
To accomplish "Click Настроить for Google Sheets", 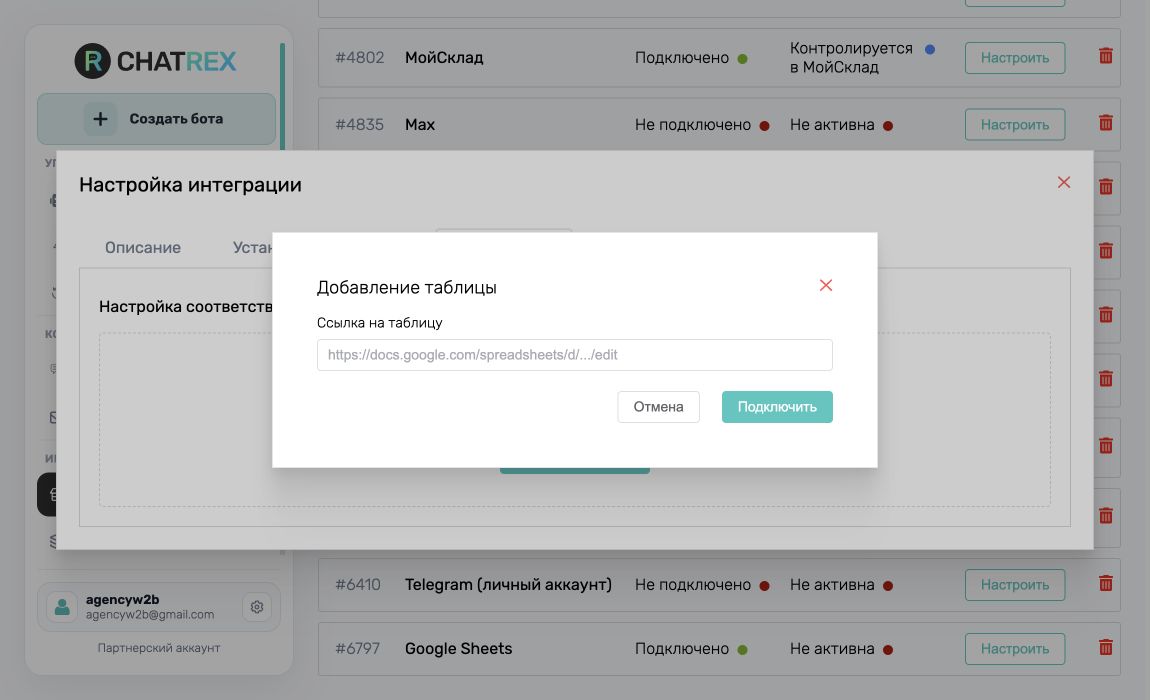I will tap(1014, 649).
